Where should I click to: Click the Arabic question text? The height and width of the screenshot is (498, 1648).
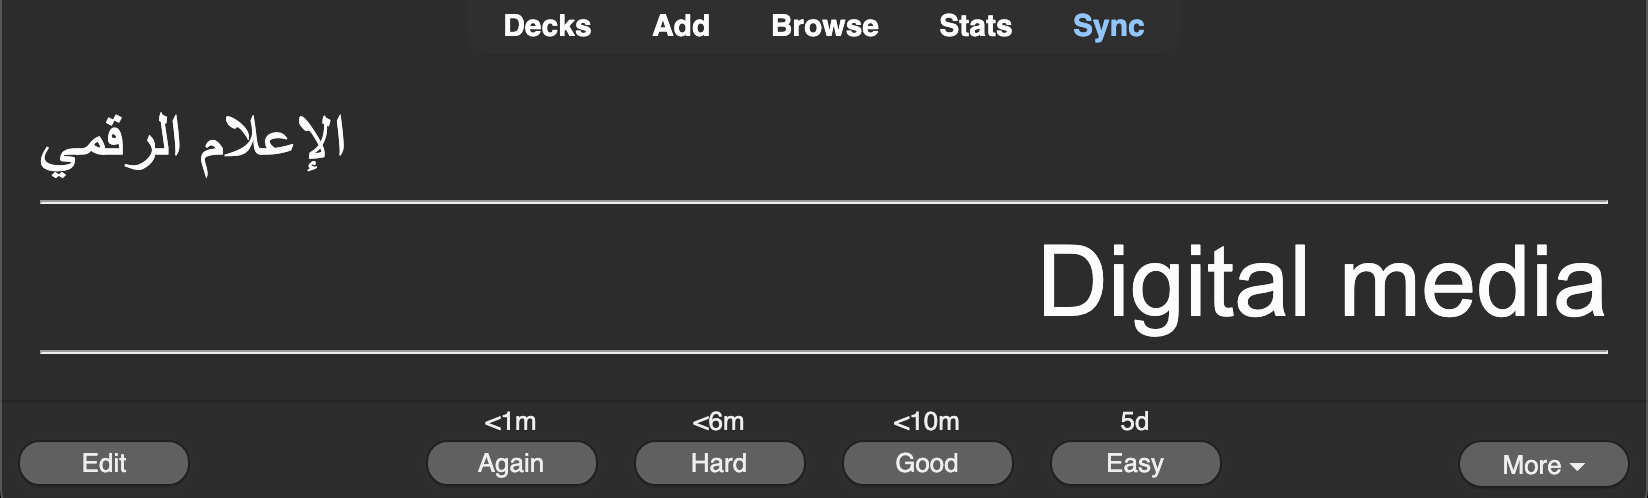click(193, 145)
